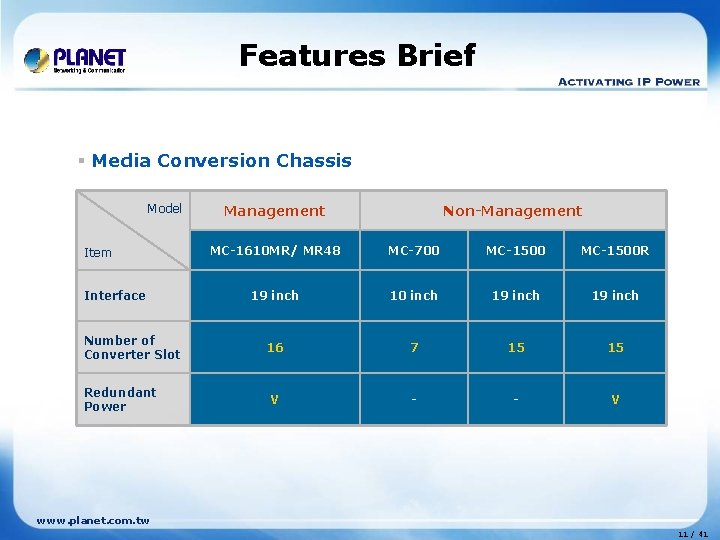Click slot count "15" in MC-1500R column
Screen dimensions: 720x540
pos(615,347)
